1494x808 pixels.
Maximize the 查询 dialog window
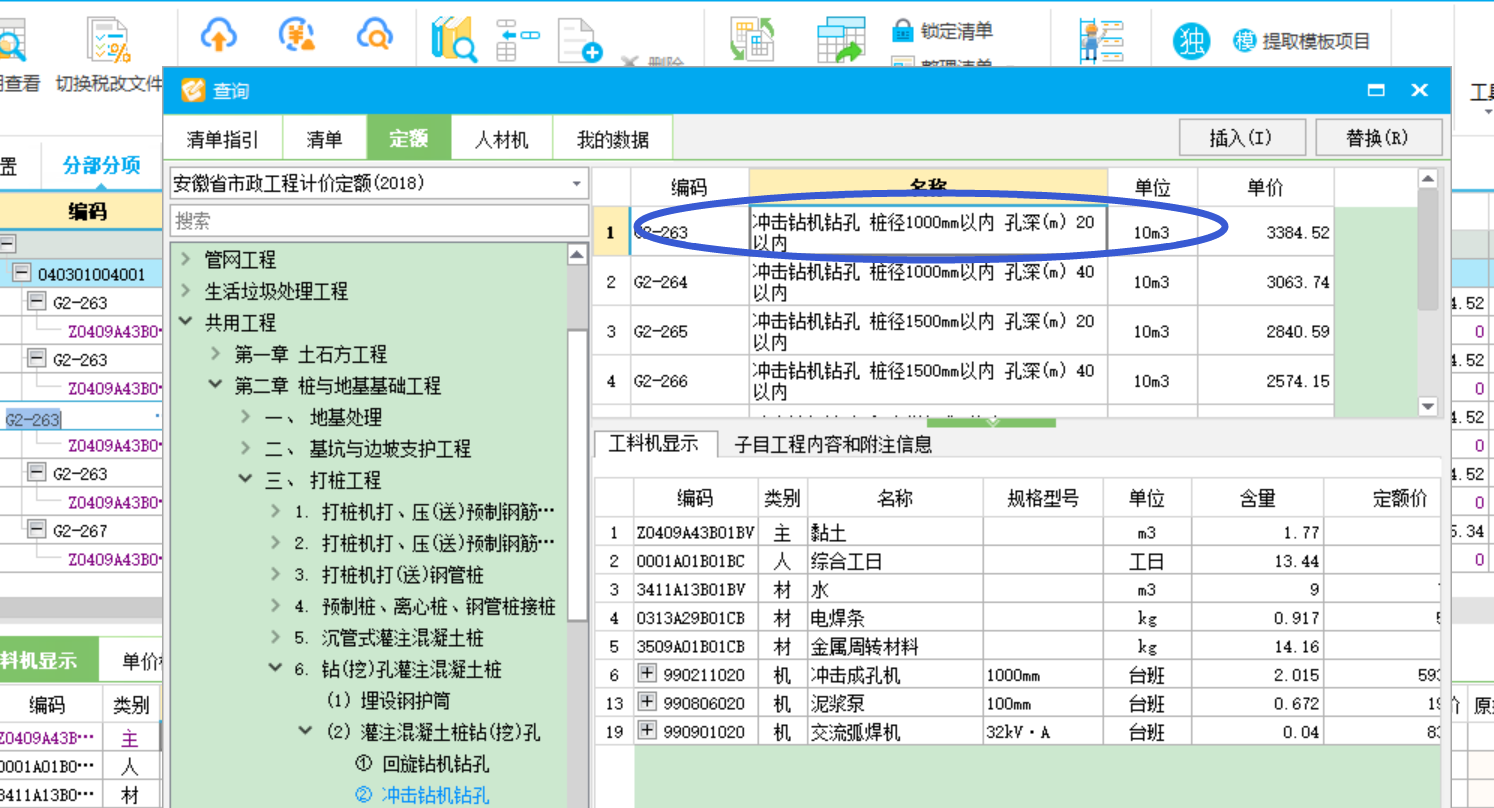pos(1376,90)
